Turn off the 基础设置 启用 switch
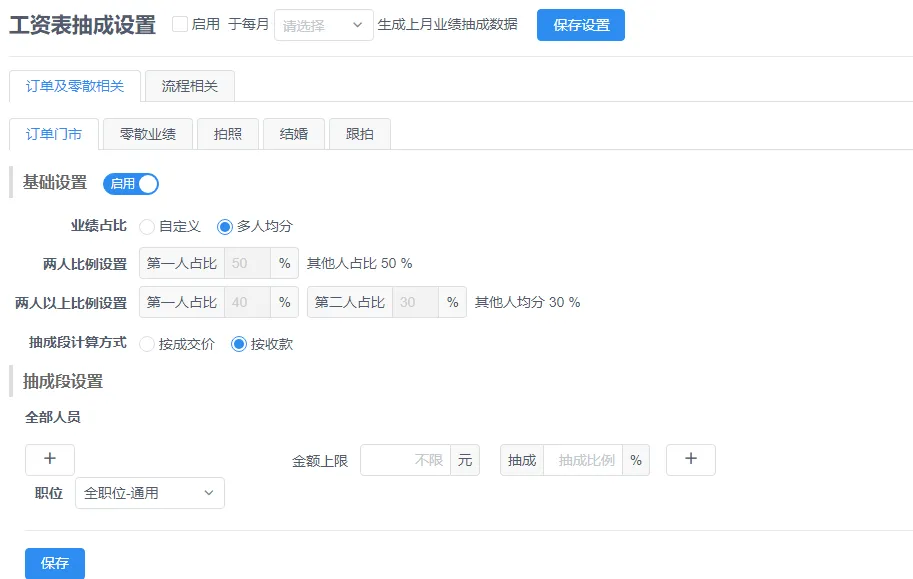913x579 pixels. pyautogui.click(x=131, y=184)
